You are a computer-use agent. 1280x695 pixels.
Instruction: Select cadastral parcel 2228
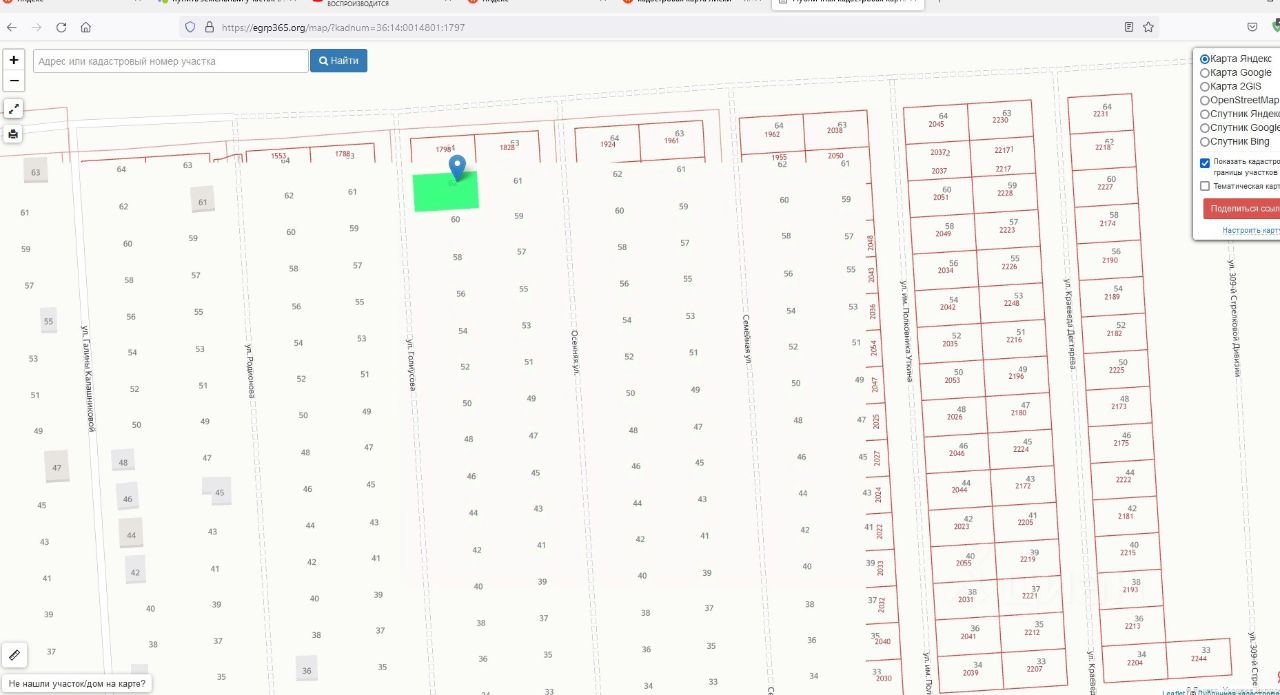(x=1005, y=193)
